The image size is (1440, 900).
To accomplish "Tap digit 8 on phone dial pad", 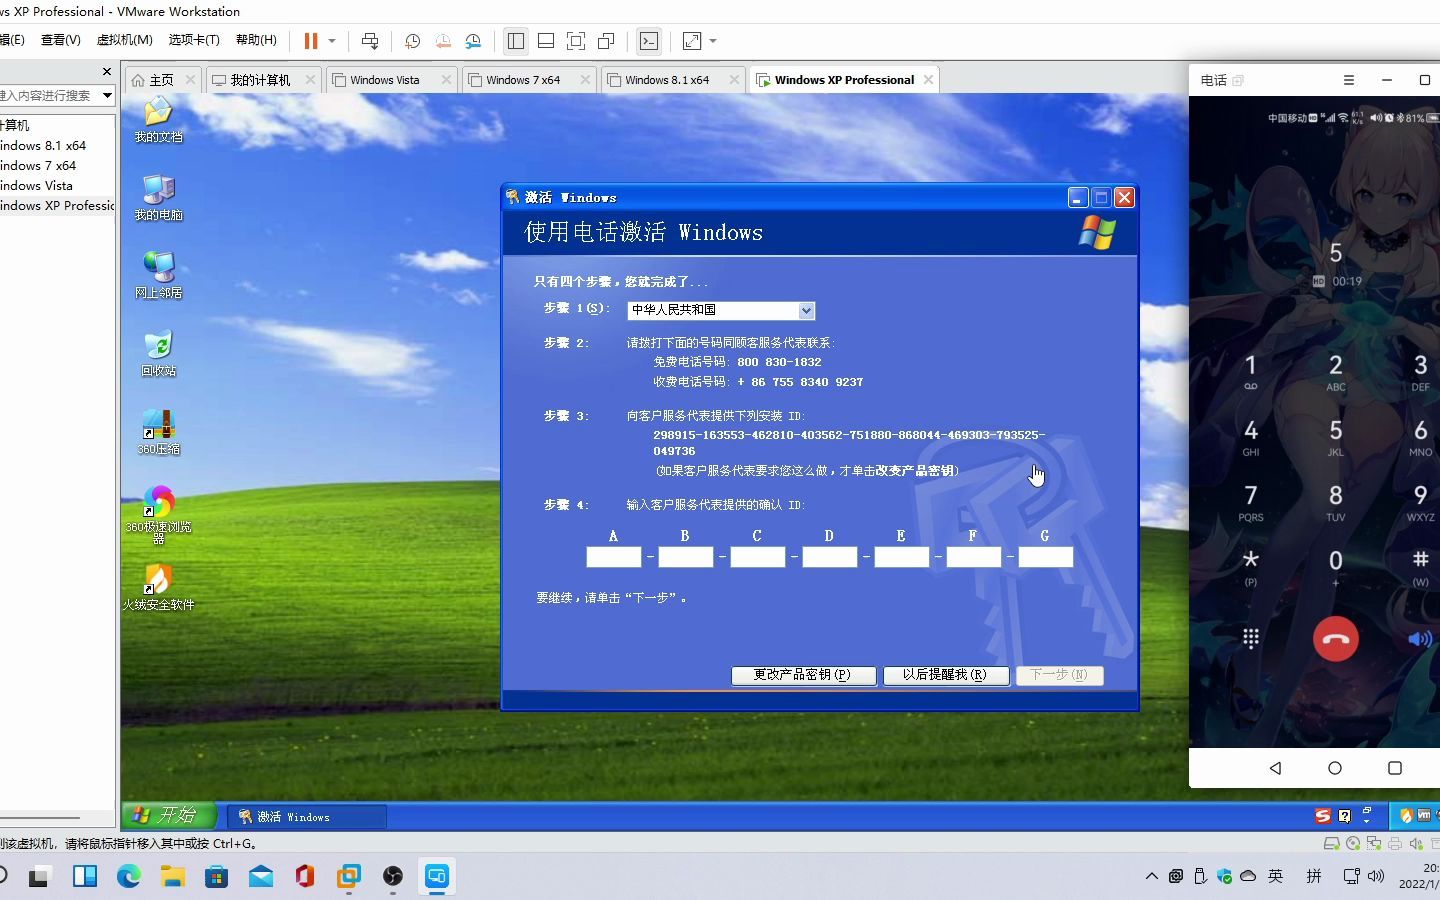I will (x=1335, y=502).
